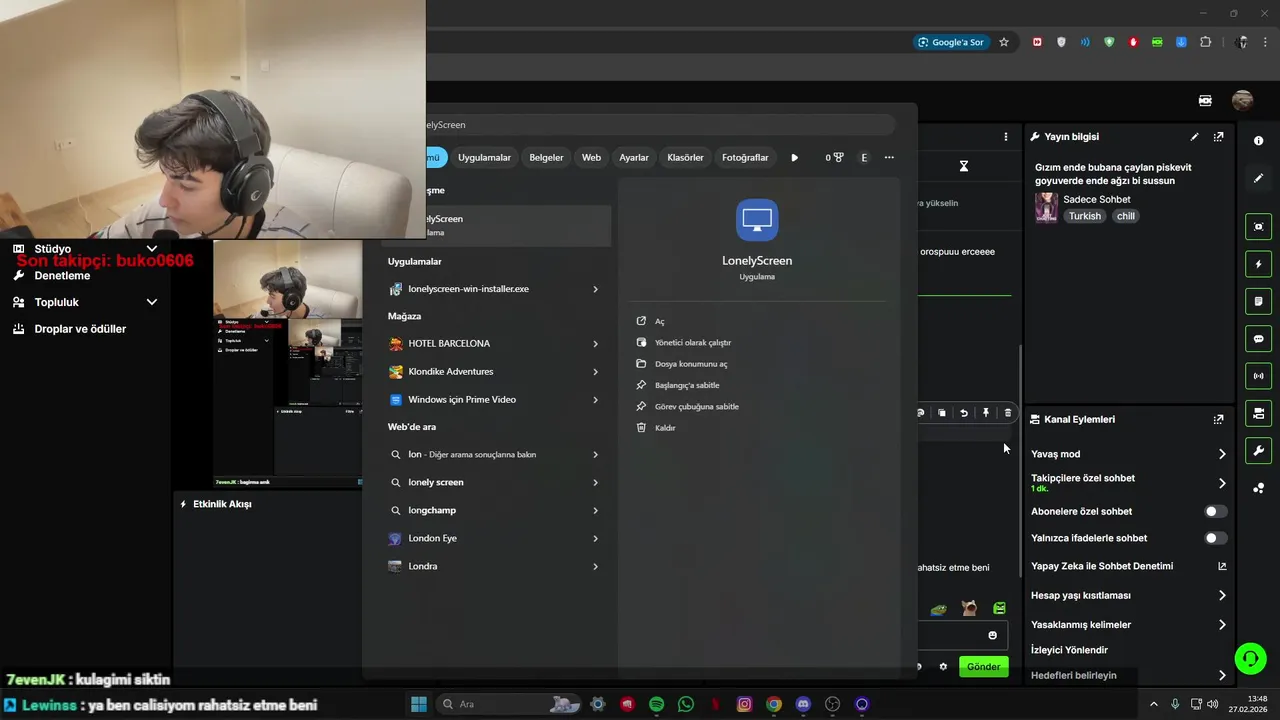Open green headset support button
This screenshot has width=1280, height=720.
(x=1250, y=658)
